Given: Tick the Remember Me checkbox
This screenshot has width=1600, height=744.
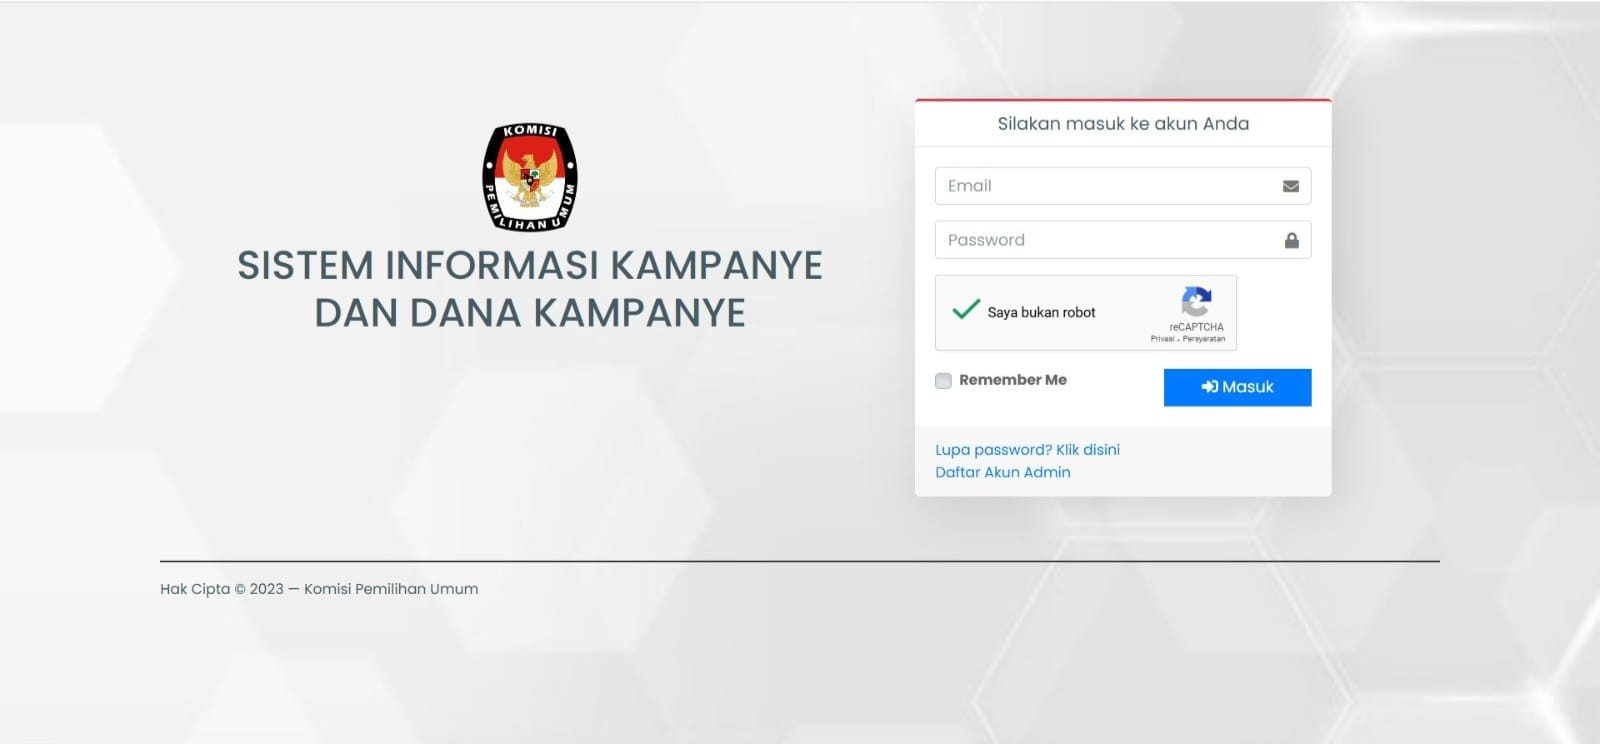Looking at the screenshot, I should coord(943,381).
